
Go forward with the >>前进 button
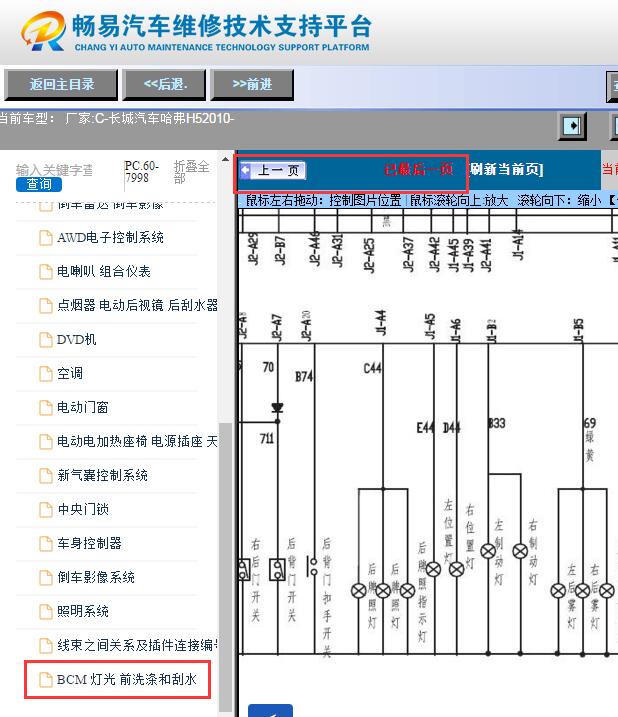pyautogui.click(x=252, y=85)
